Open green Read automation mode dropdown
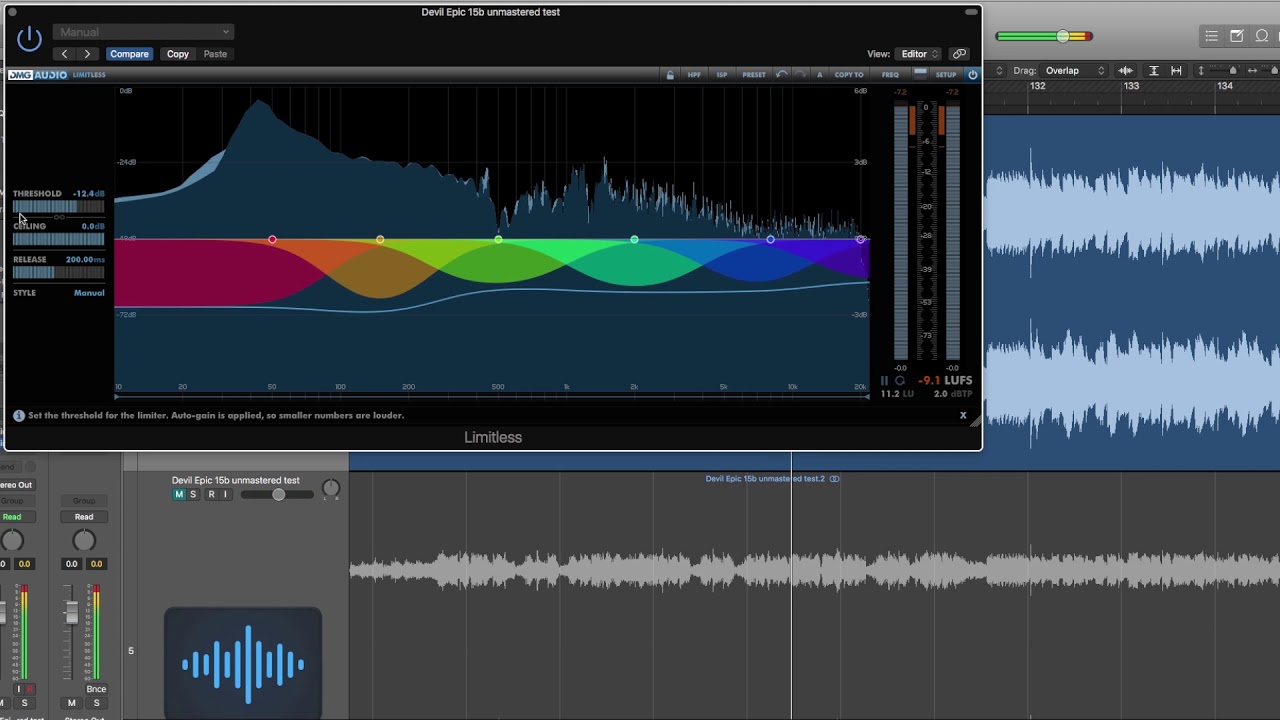The height and width of the screenshot is (720, 1280). pyautogui.click(x=13, y=517)
